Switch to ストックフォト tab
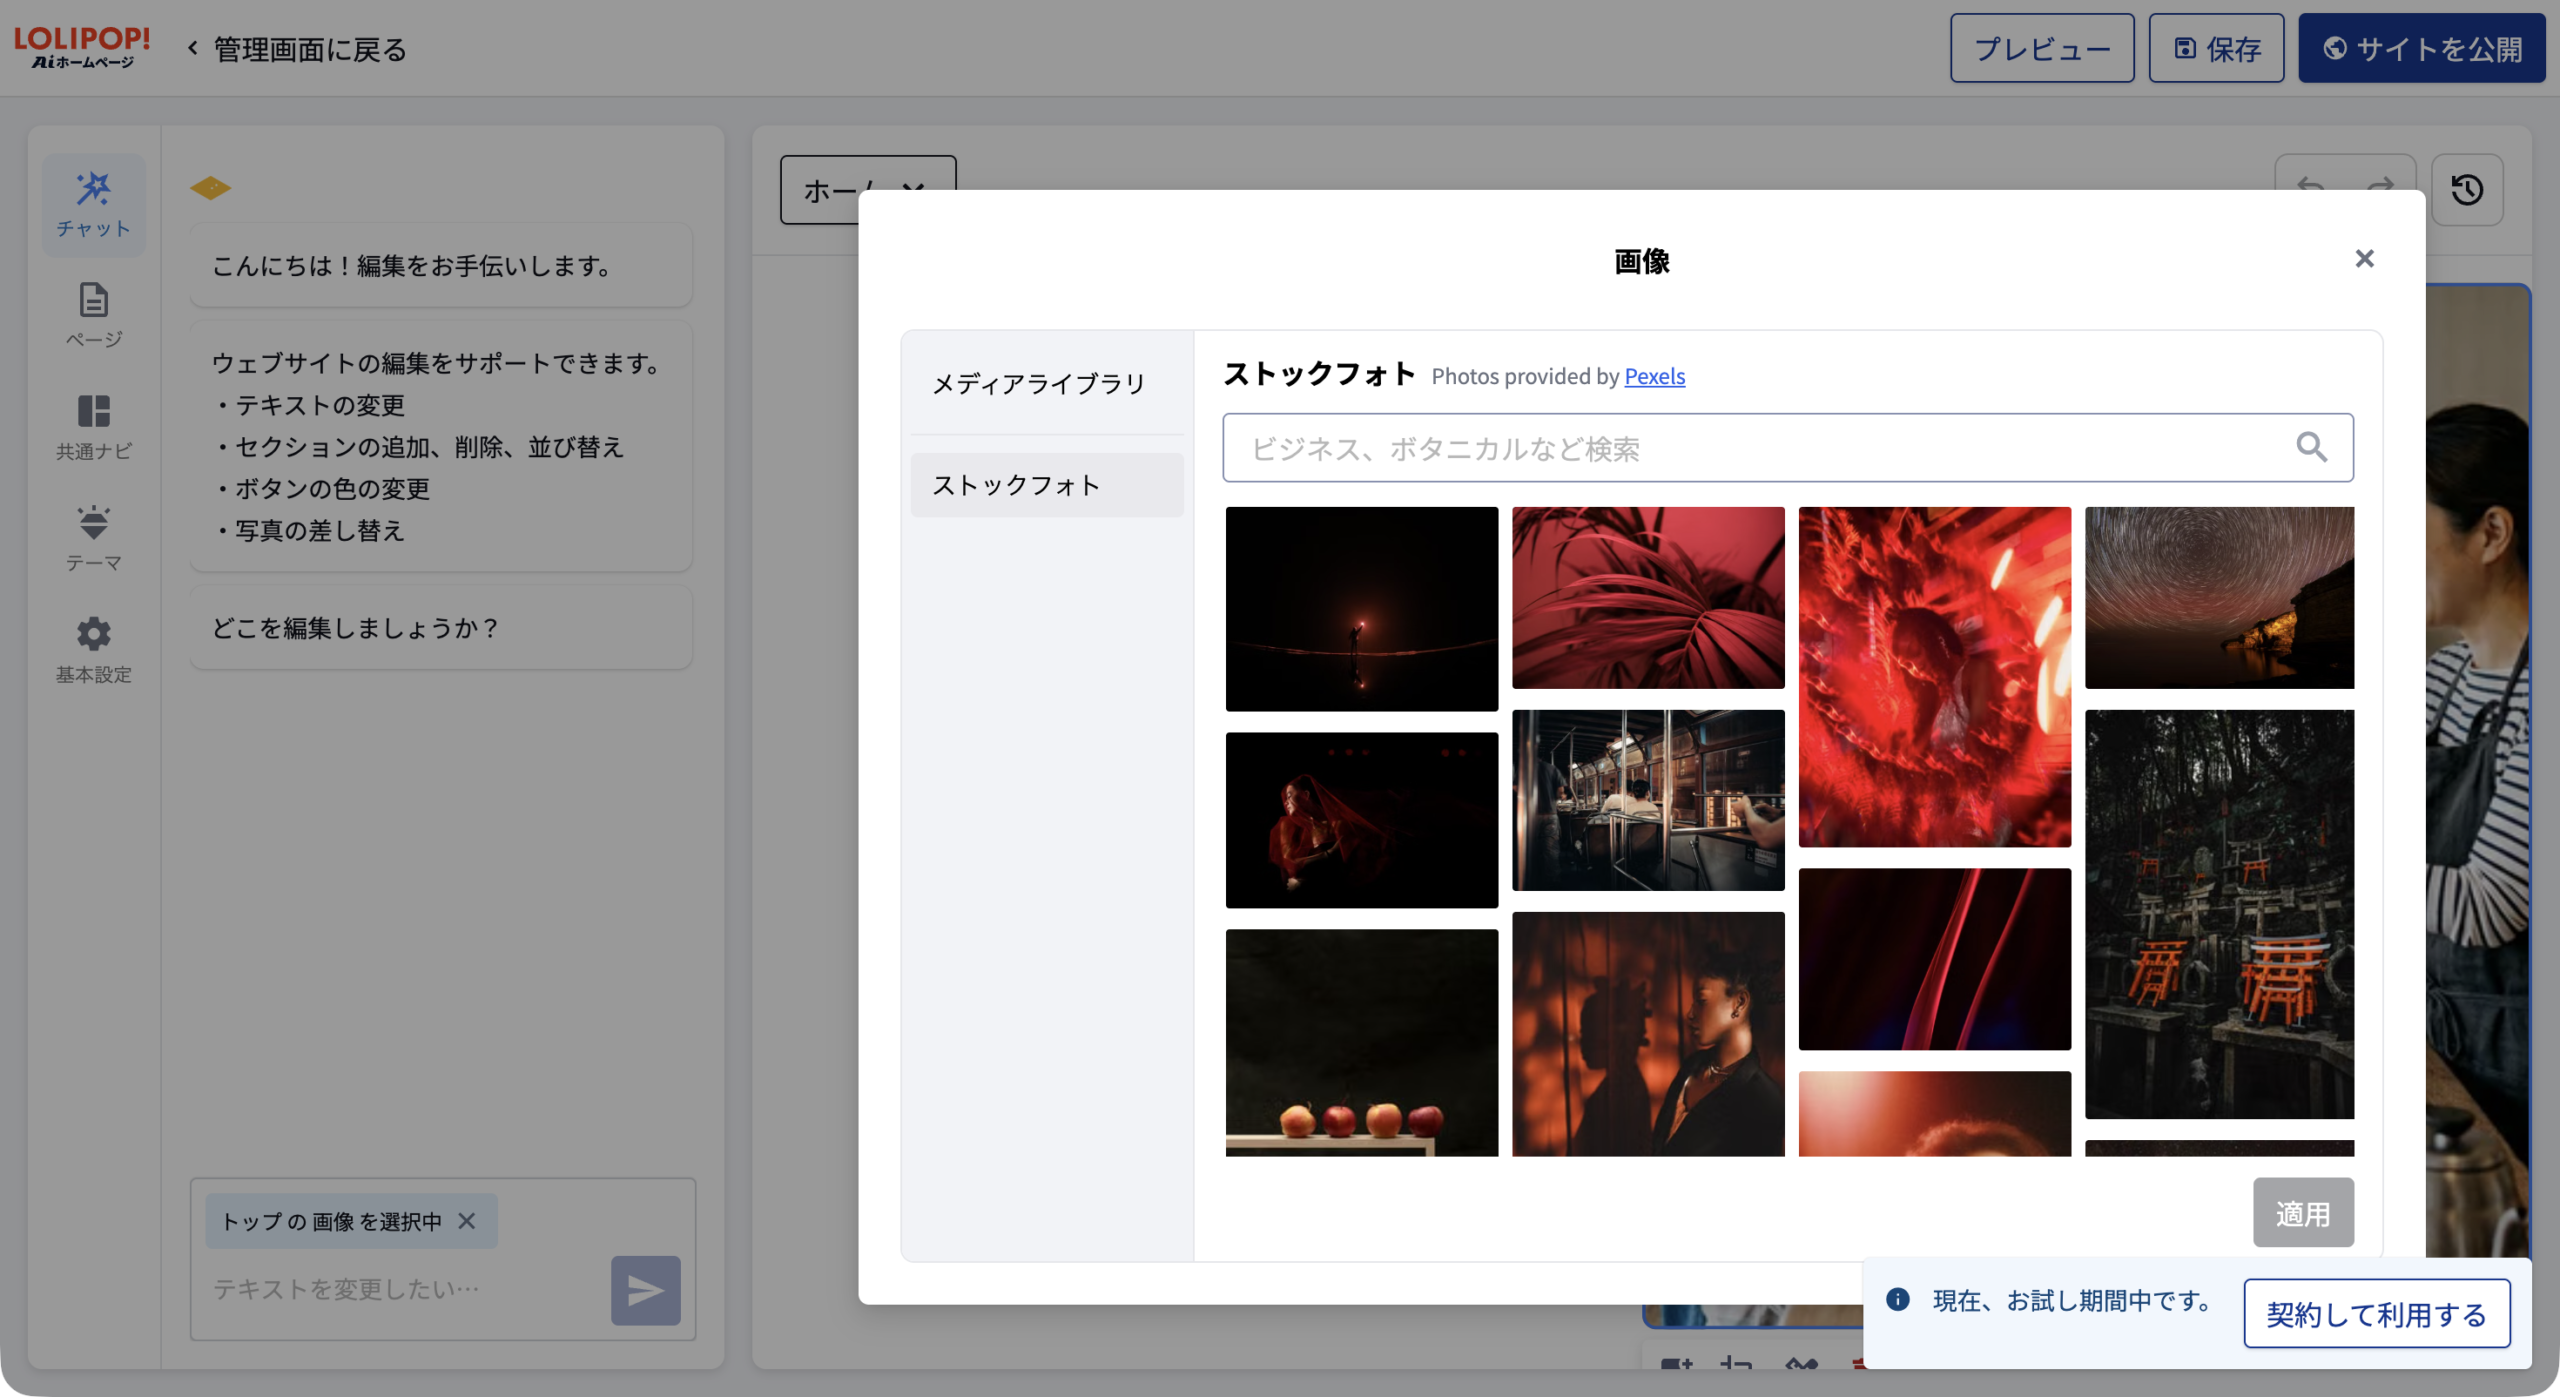The image size is (2560, 1397). [1047, 485]
